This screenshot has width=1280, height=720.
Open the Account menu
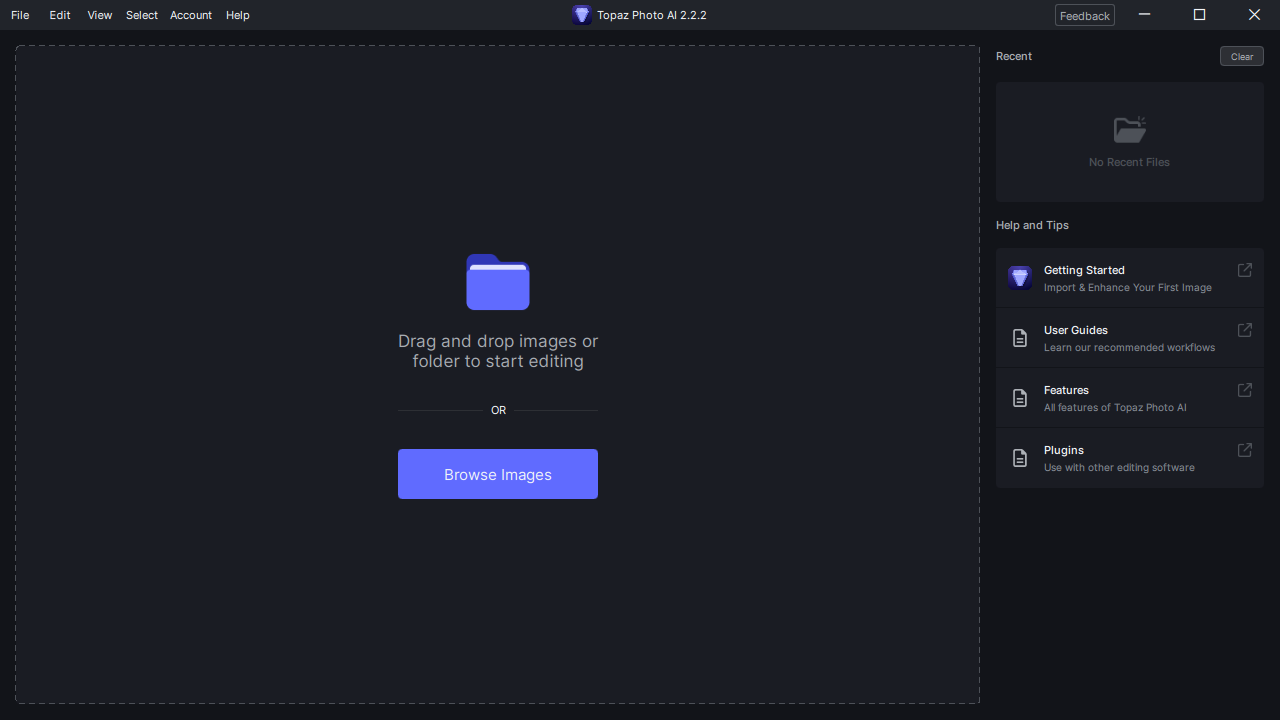(x=190, y=15)
